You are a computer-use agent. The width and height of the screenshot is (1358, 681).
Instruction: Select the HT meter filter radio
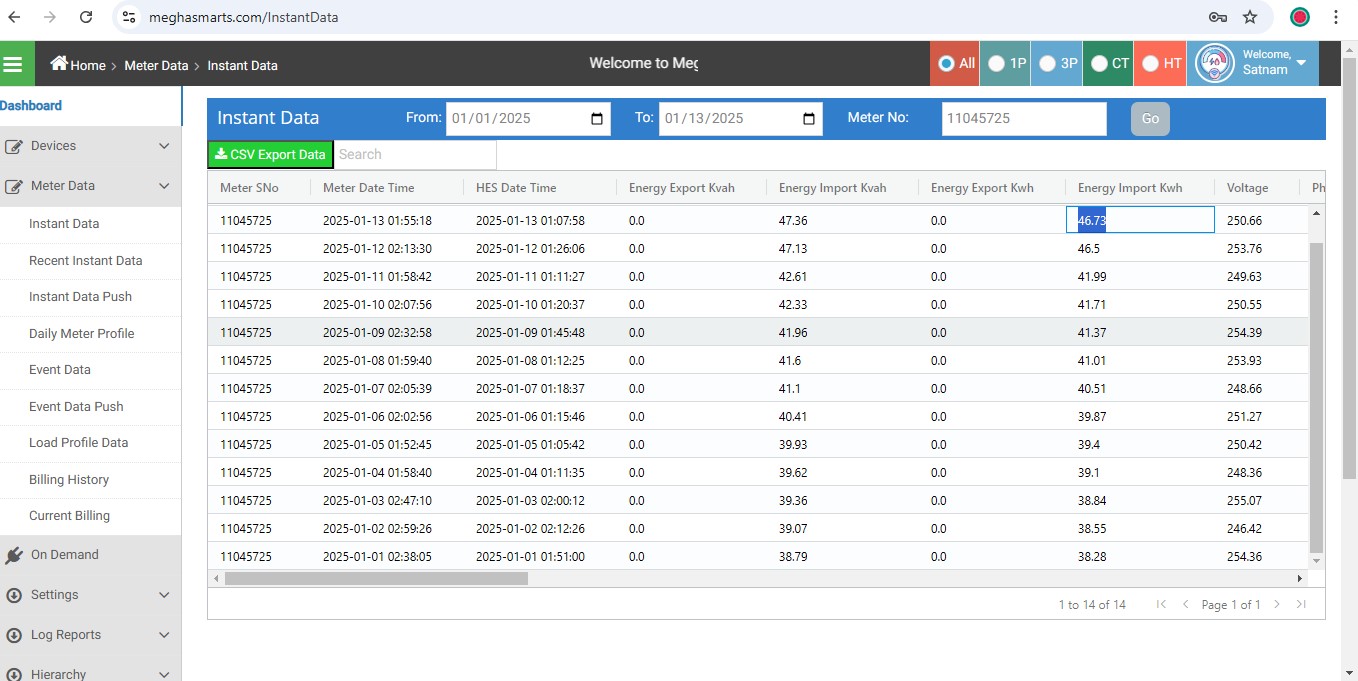point(1150,63)
